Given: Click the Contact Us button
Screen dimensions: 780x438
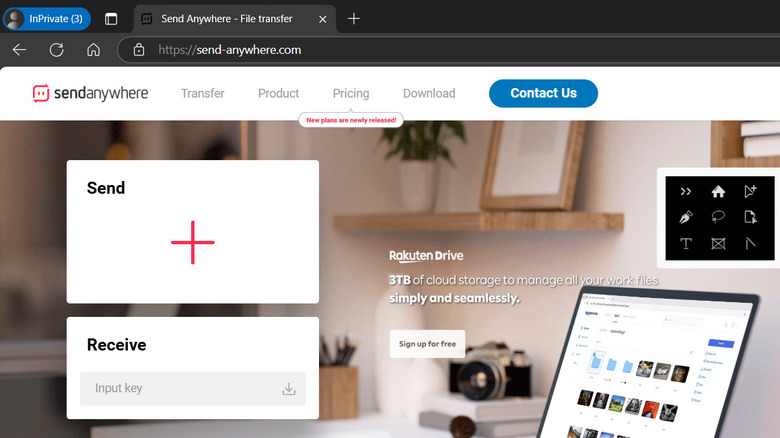Looking at the screenshot, I should click(x=543, y=93).
